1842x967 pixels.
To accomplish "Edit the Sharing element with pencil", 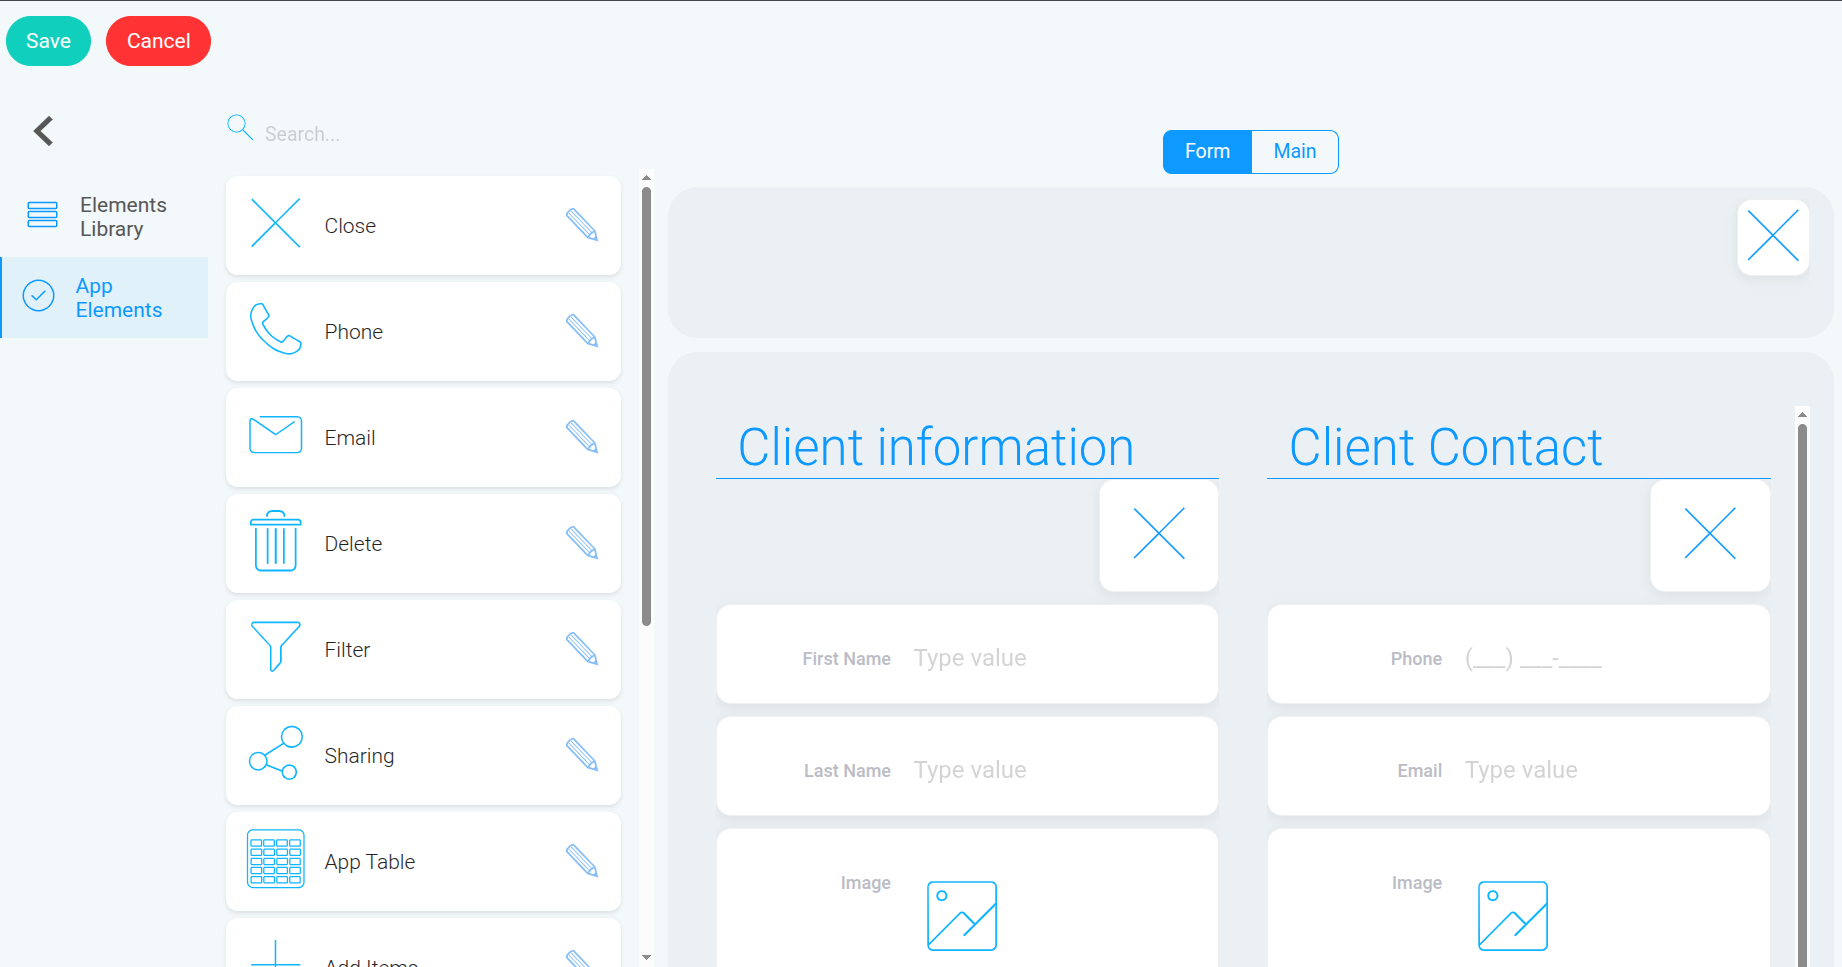I will (x=582, y=755).
